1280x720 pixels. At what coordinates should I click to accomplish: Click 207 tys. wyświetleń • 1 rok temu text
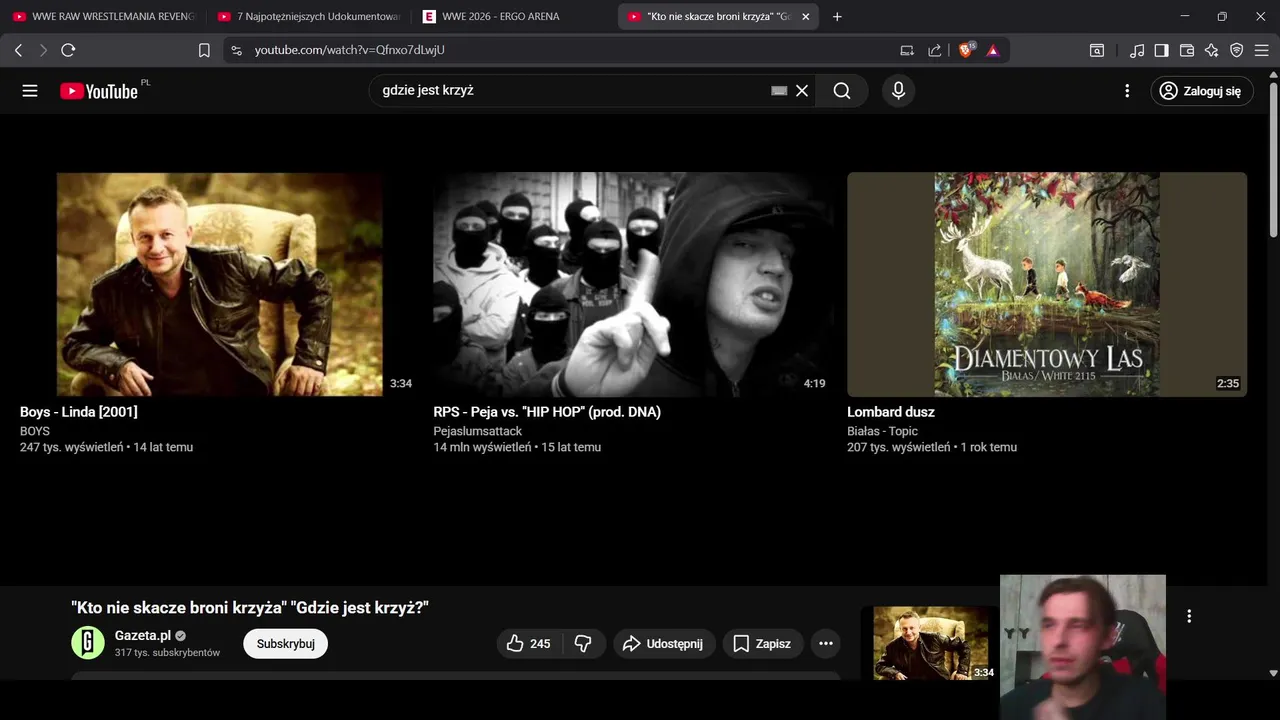(932, 447)
